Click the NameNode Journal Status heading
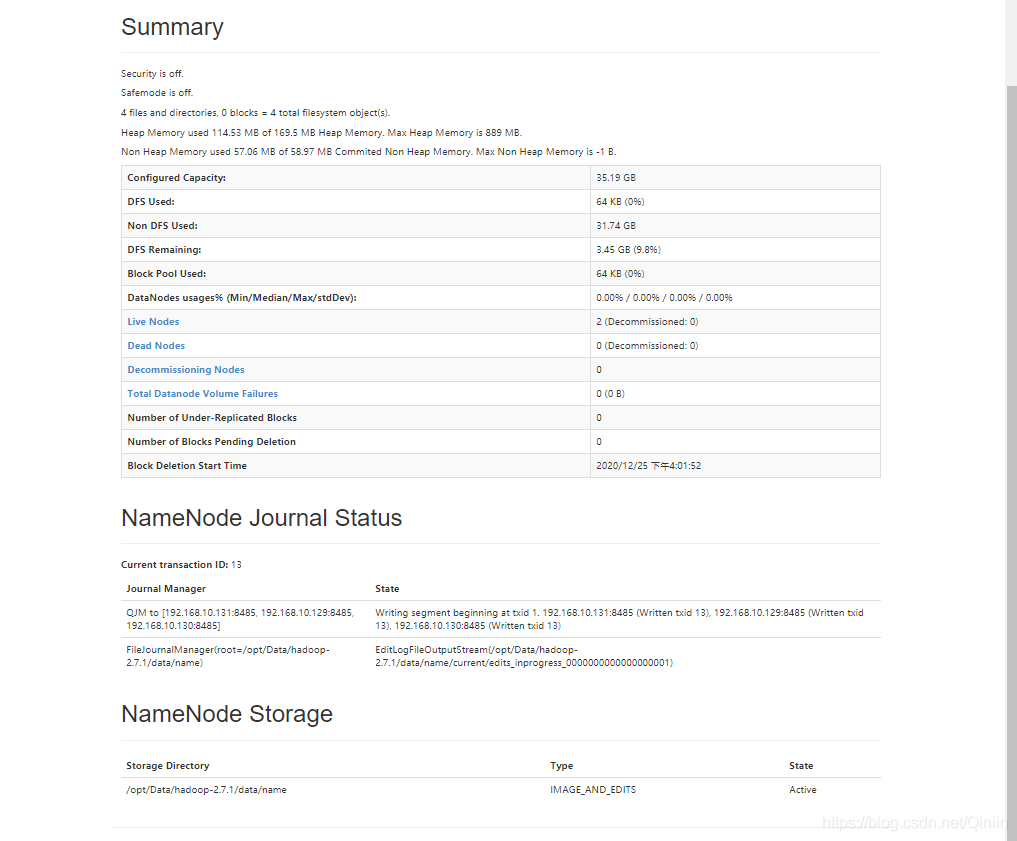1017x841 pixels. 261,518
